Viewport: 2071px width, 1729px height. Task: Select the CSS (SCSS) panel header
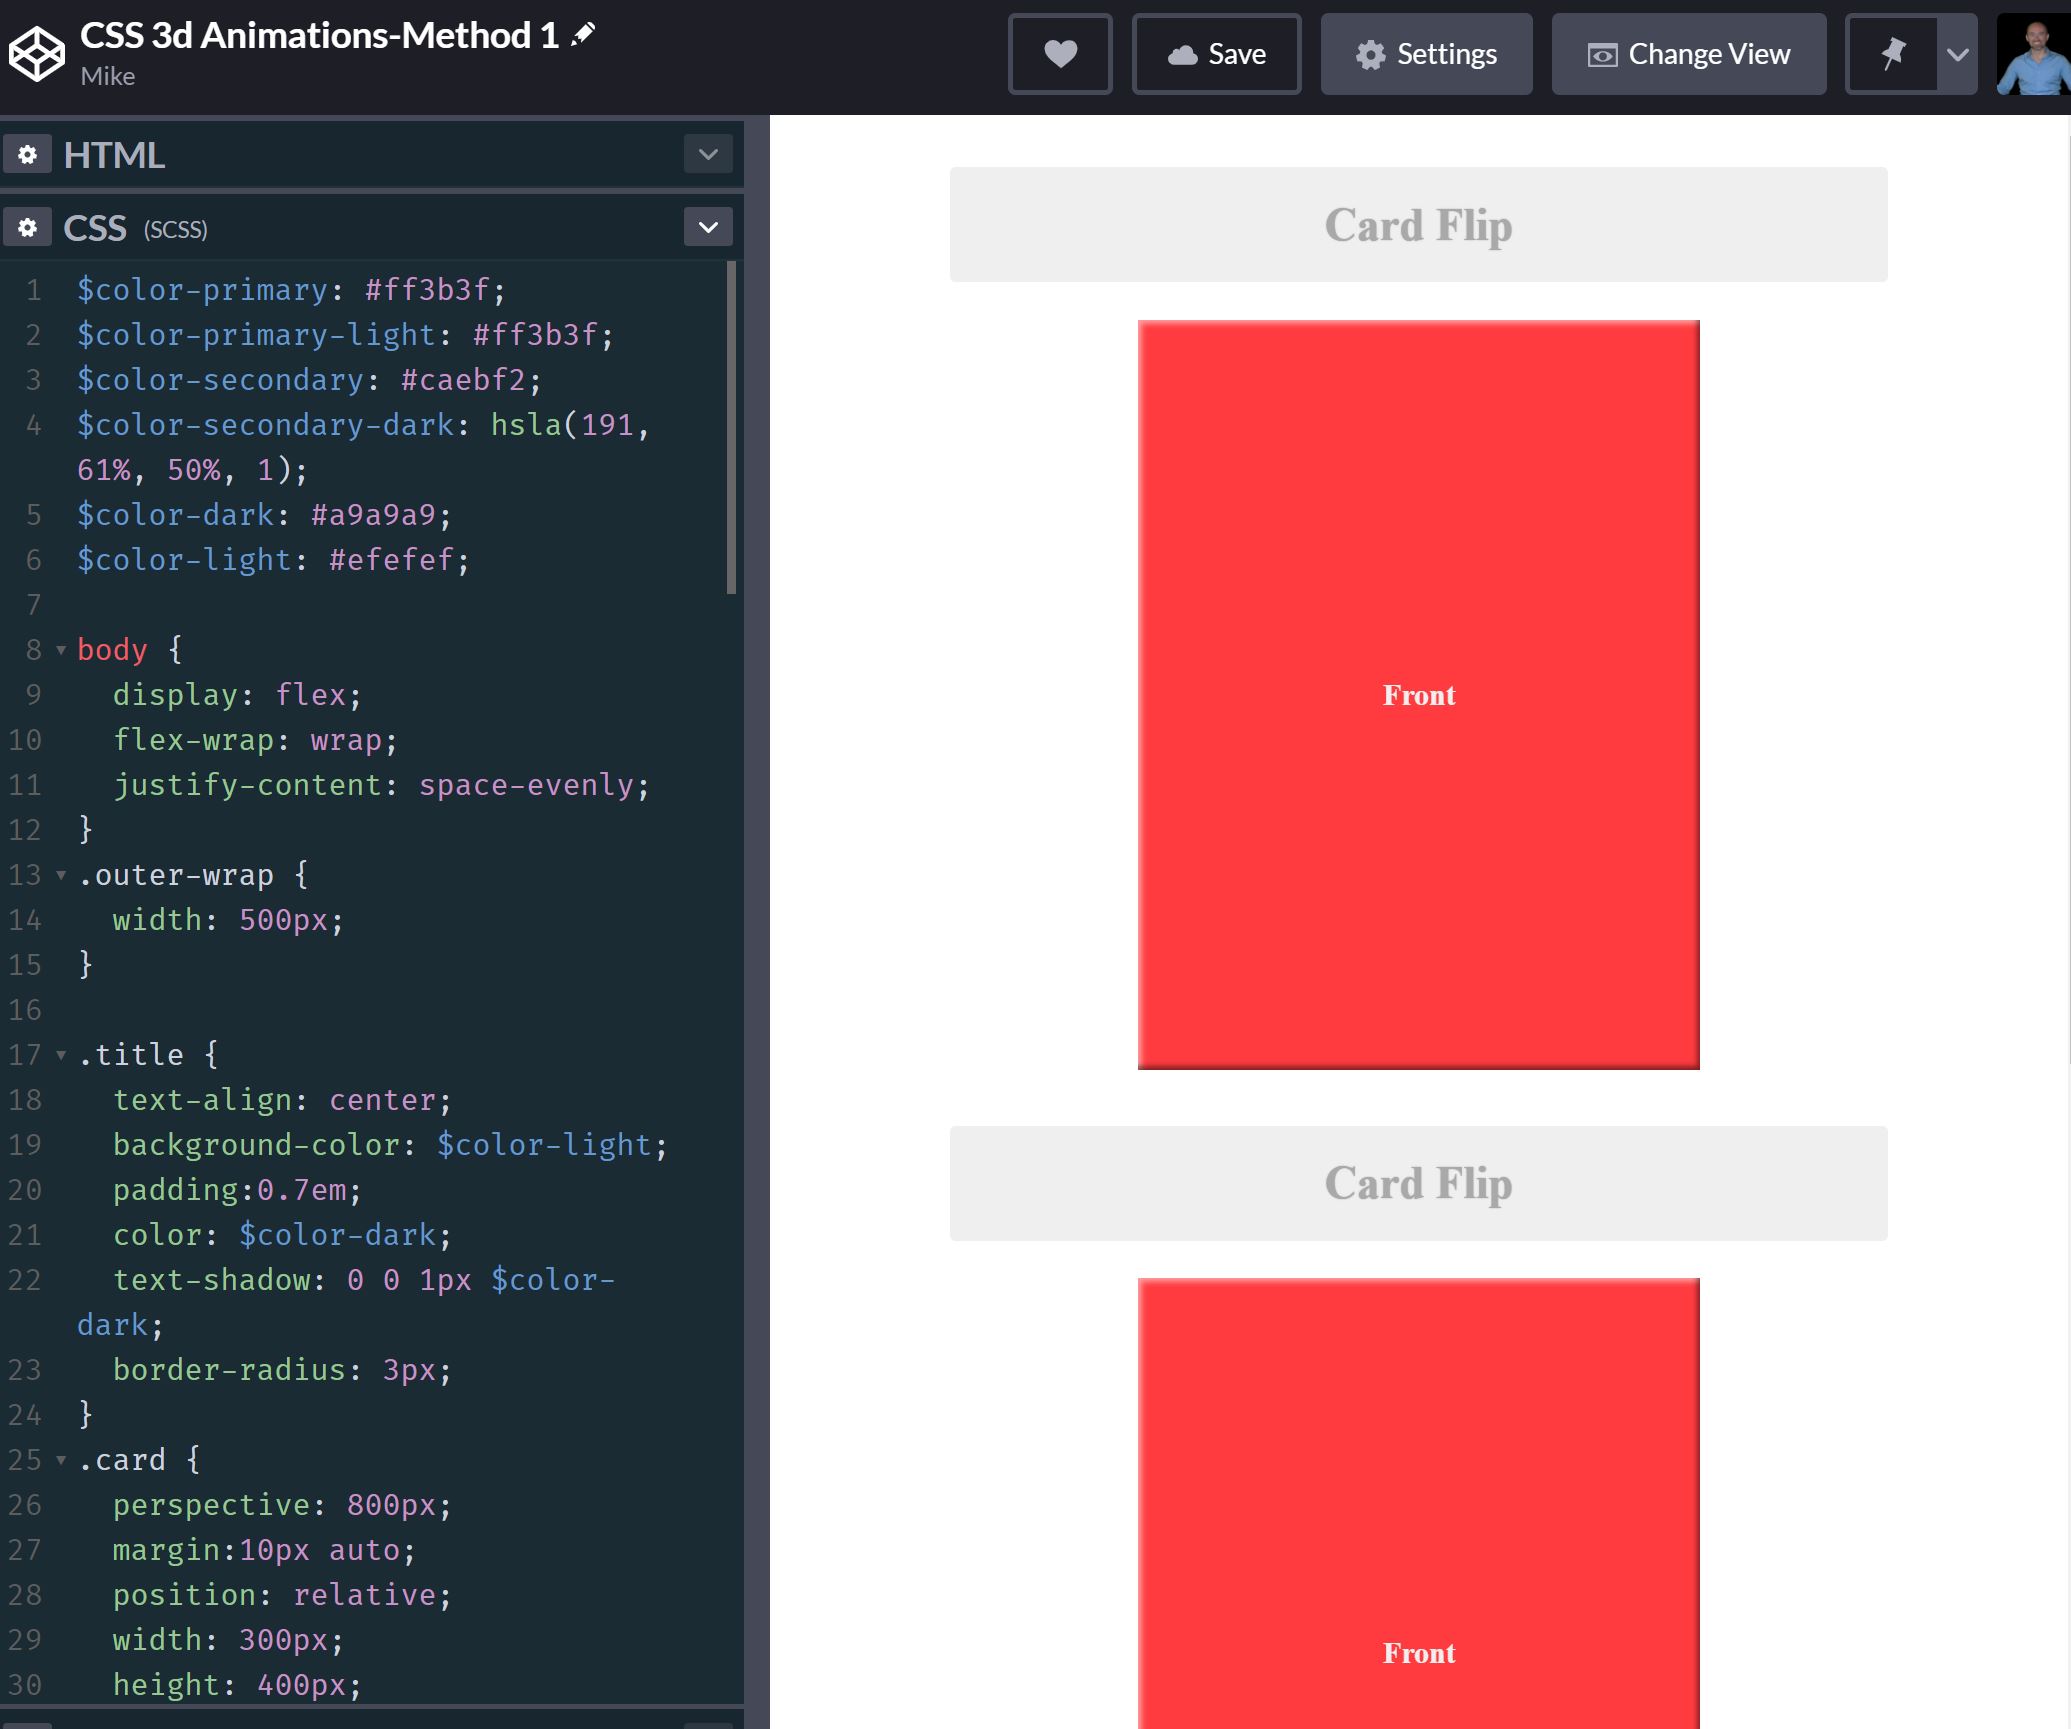click(x=95, y=227)
